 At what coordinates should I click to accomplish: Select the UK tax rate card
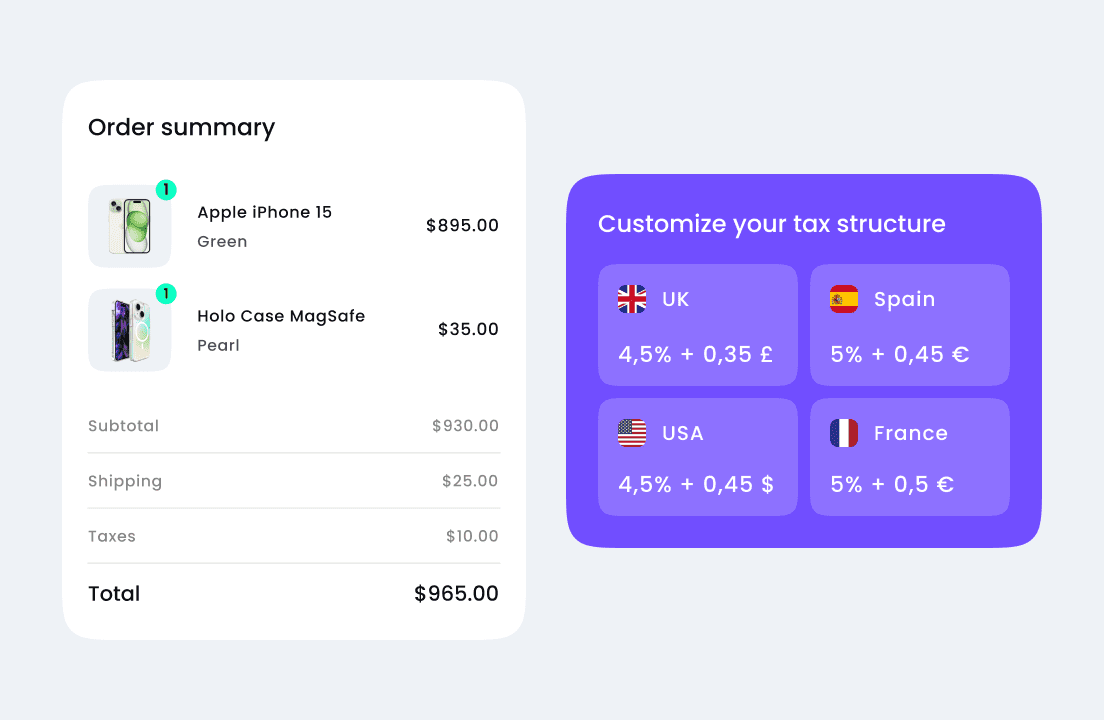click(698, 325)
